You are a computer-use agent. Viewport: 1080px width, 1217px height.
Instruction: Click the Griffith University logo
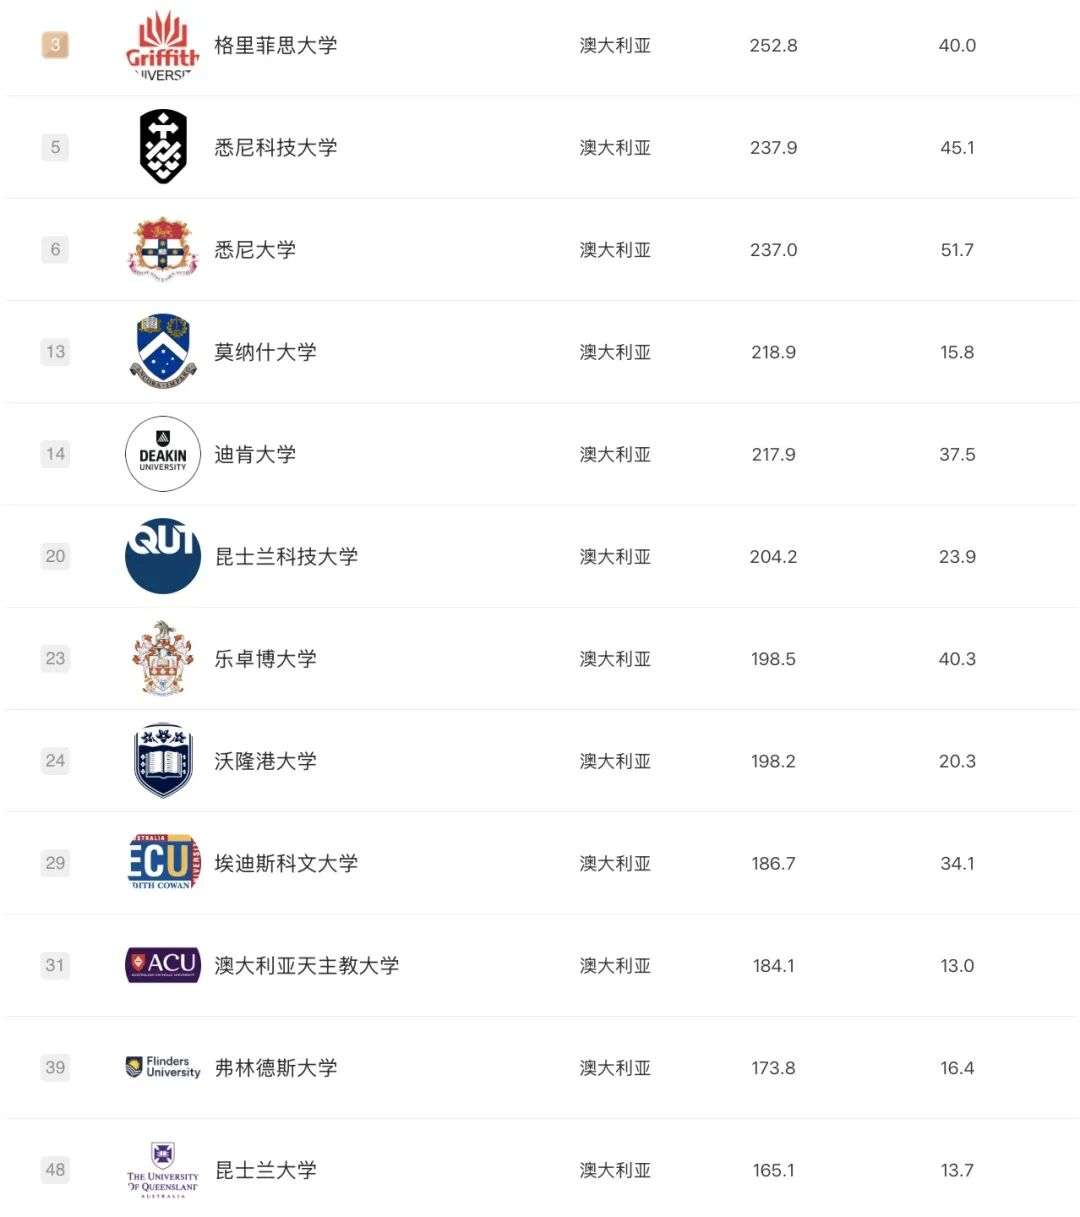(x=162, y=45)
